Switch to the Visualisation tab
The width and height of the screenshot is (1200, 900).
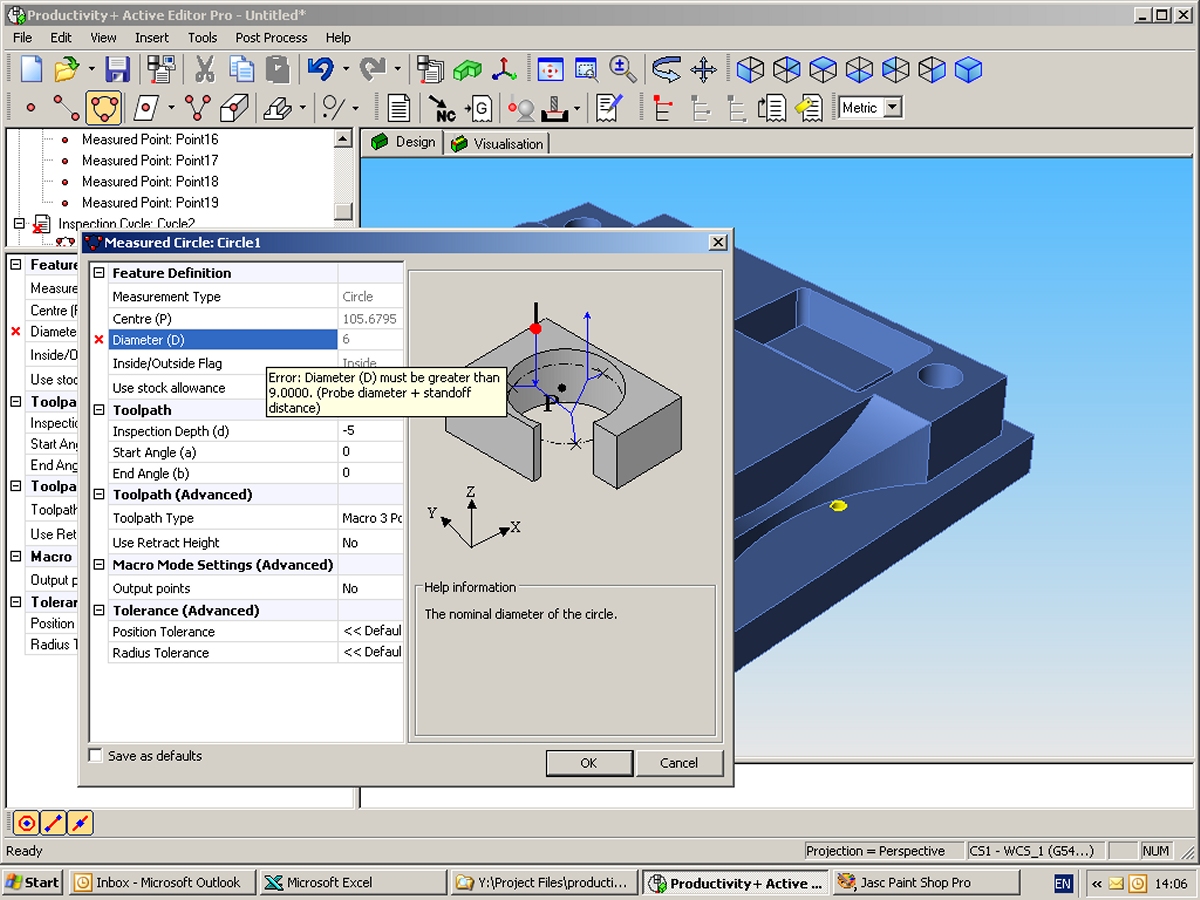coord(498,143)
